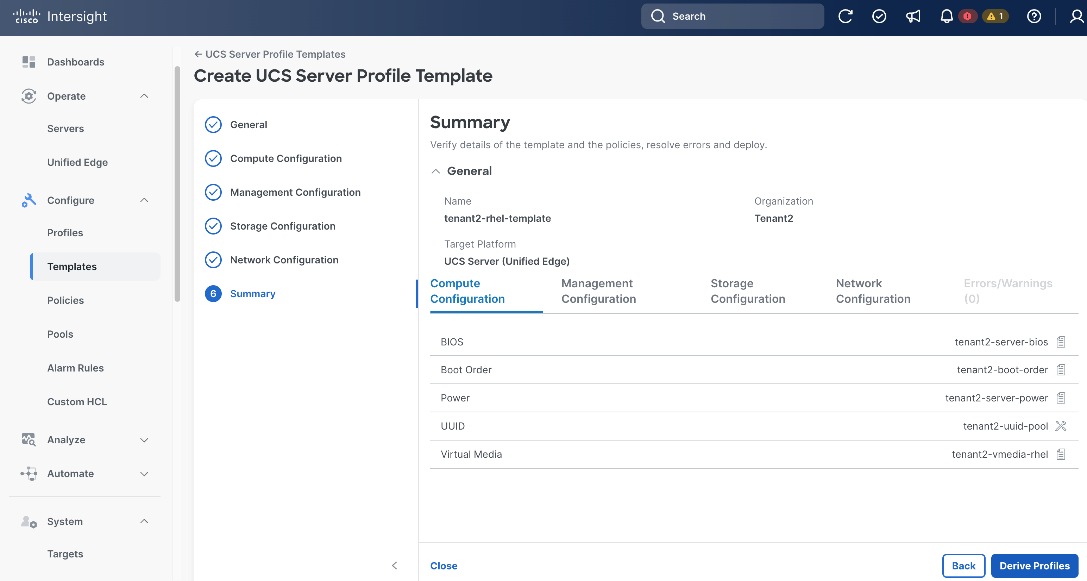The image size is (1087, 581).
Task: Open the announcements megaphone icon
Action: [913, 17]
